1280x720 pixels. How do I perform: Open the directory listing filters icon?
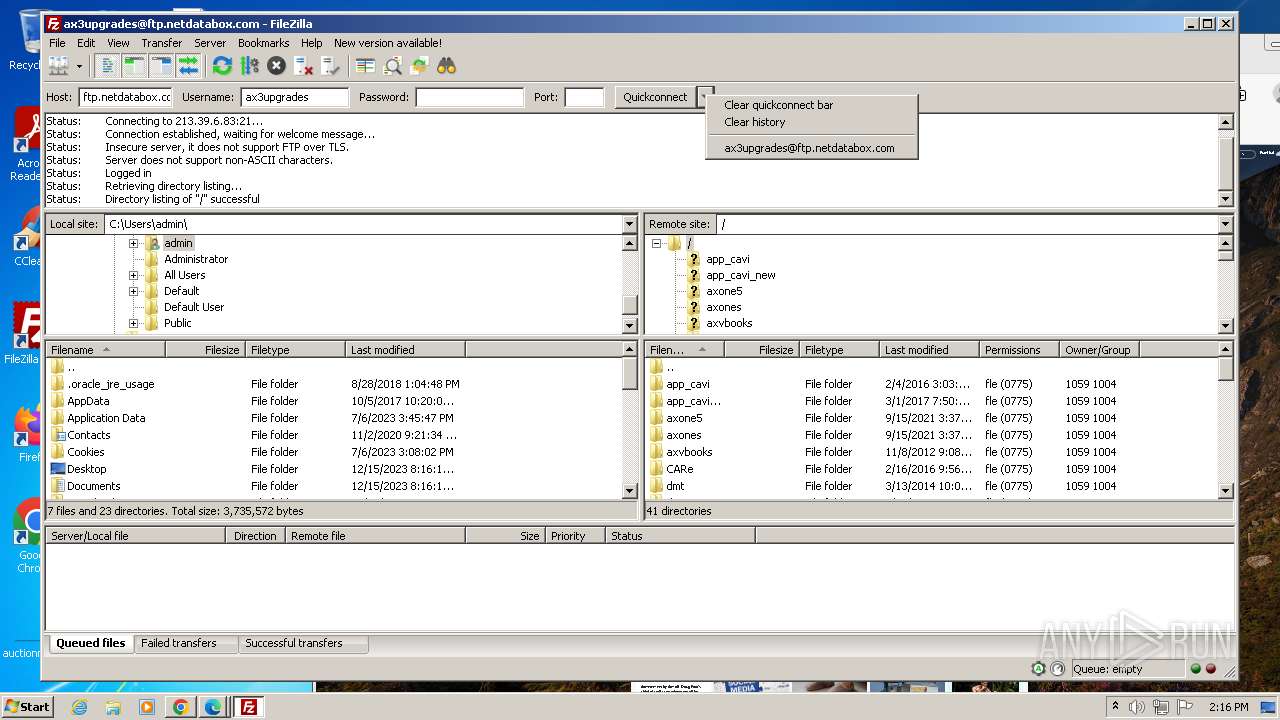[365, 66]
